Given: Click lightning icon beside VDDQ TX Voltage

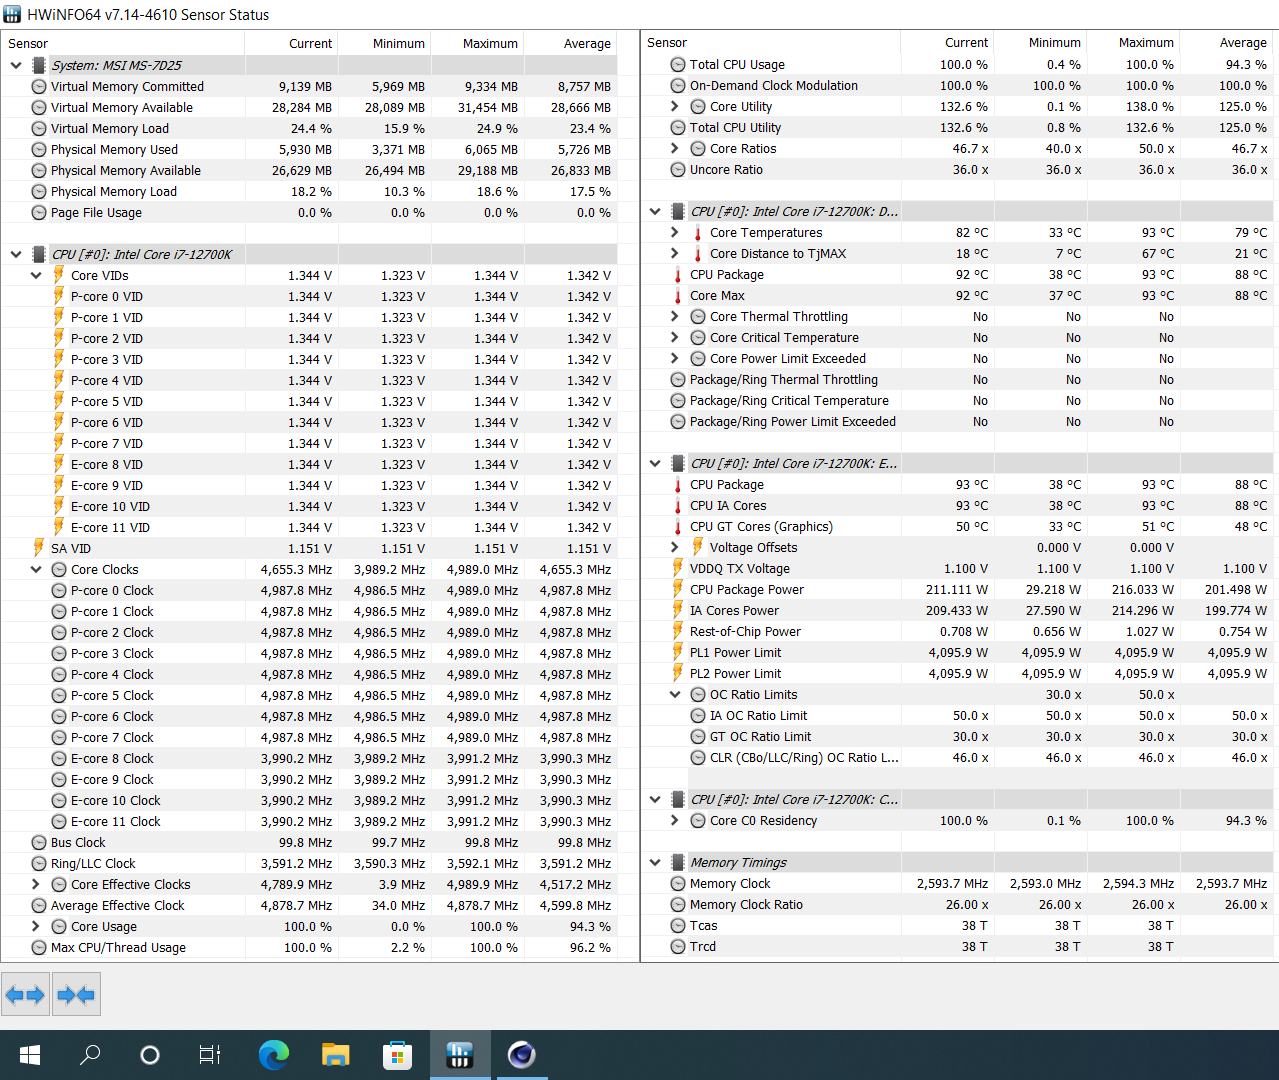Looking at the screenshot, I should pos(678,568).
